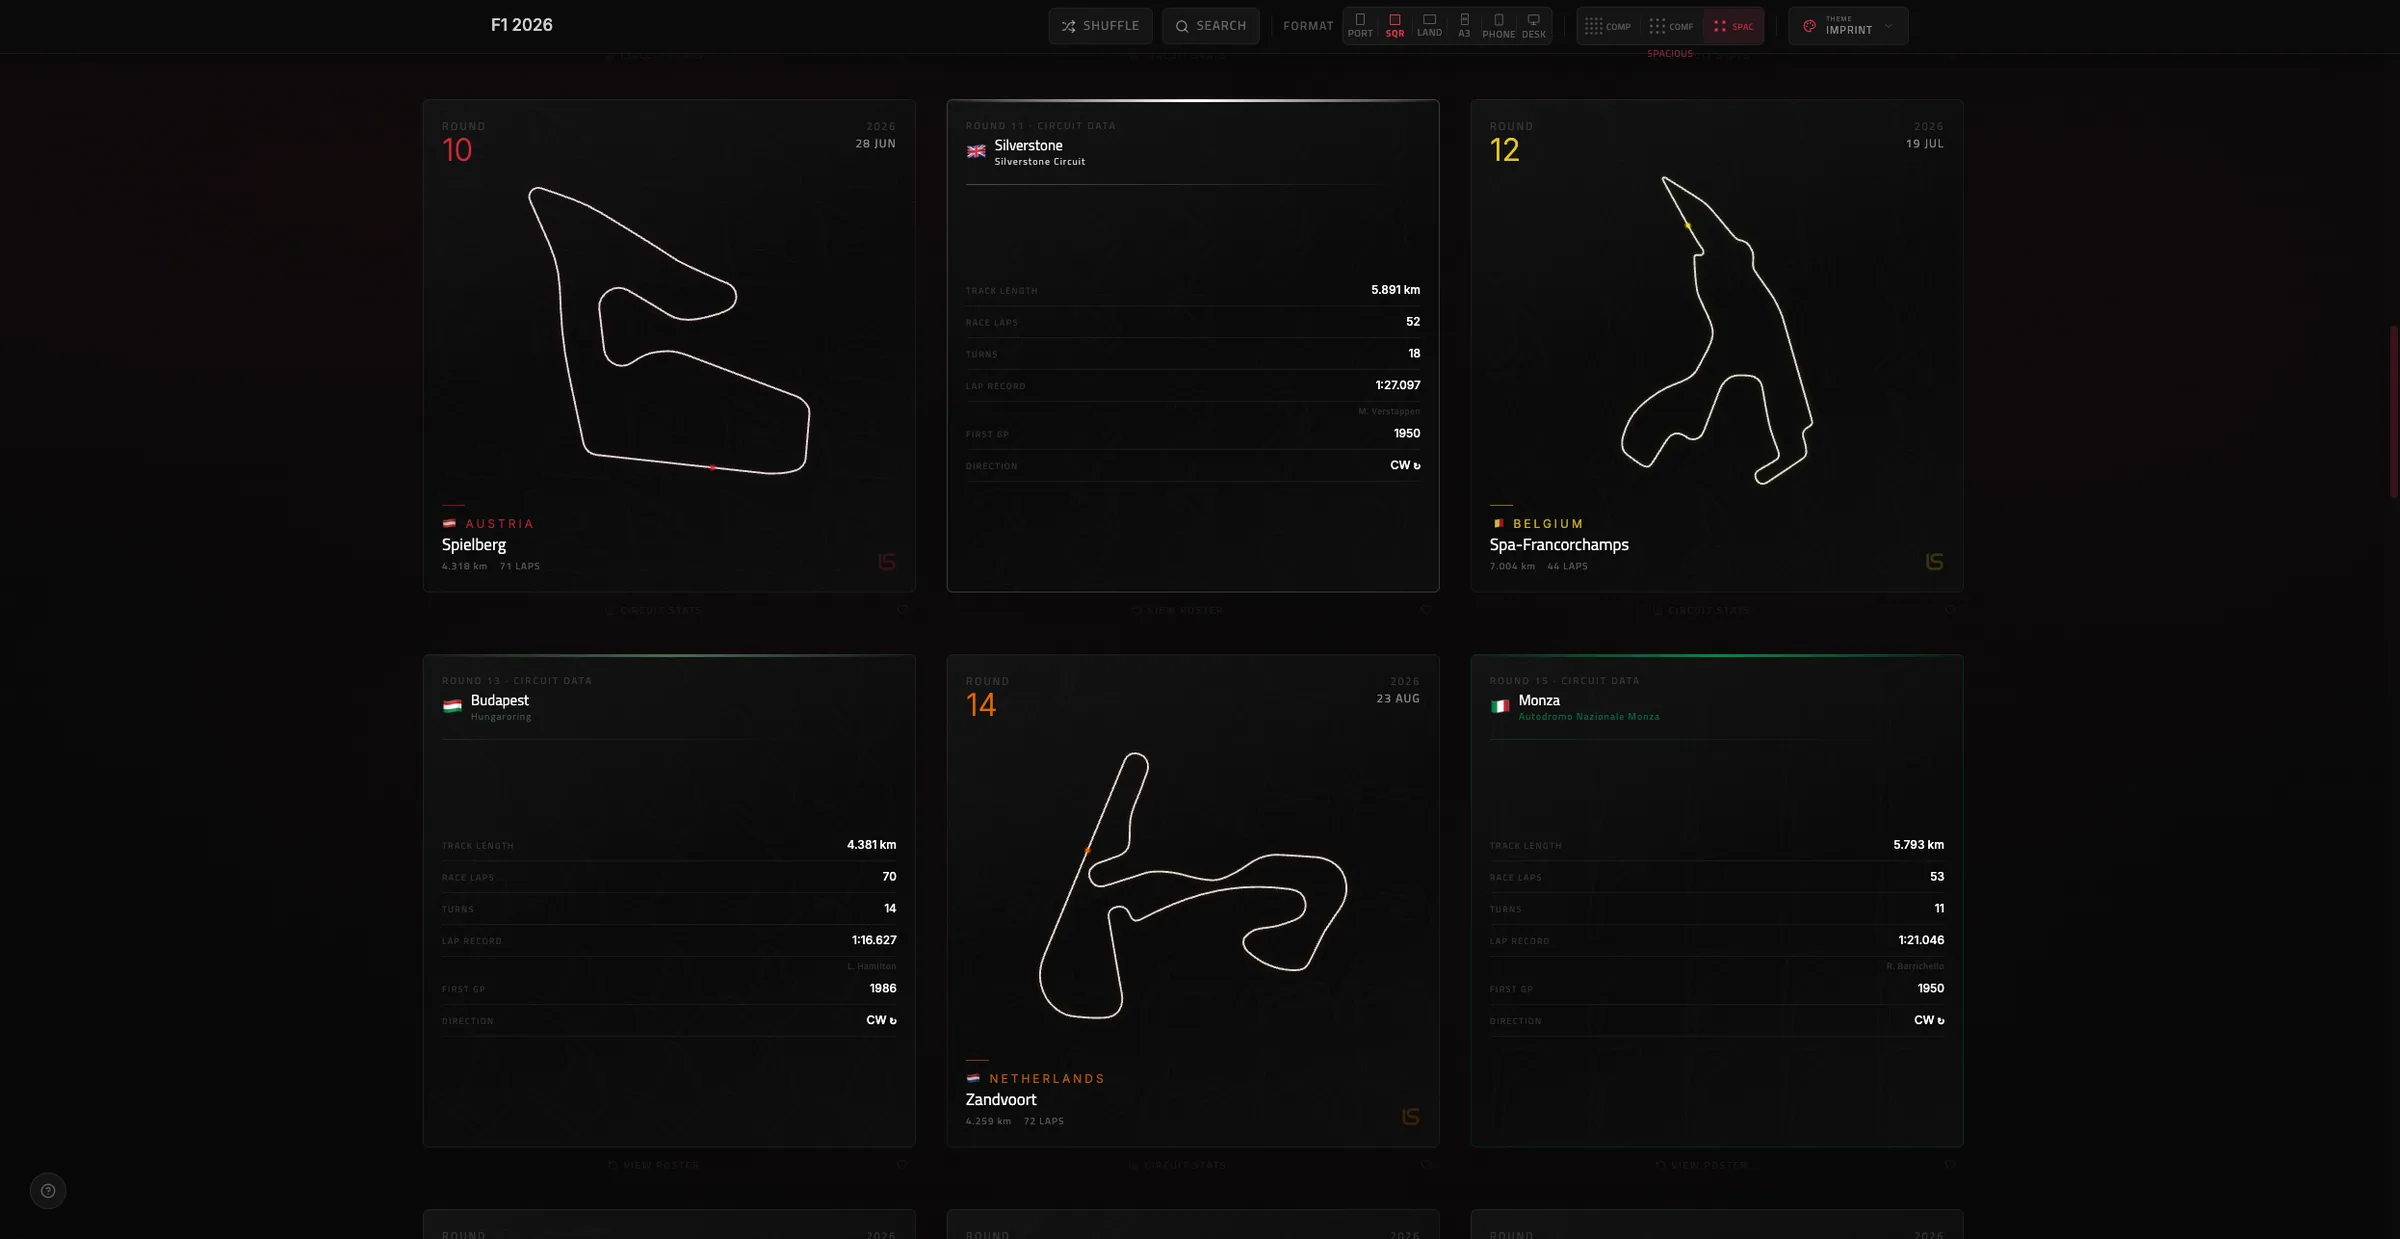Click the 23 AUG date on Netherlands card
This screenshot has width=2400, height=1239.
pyautogui.click(x=1398, y=699)
